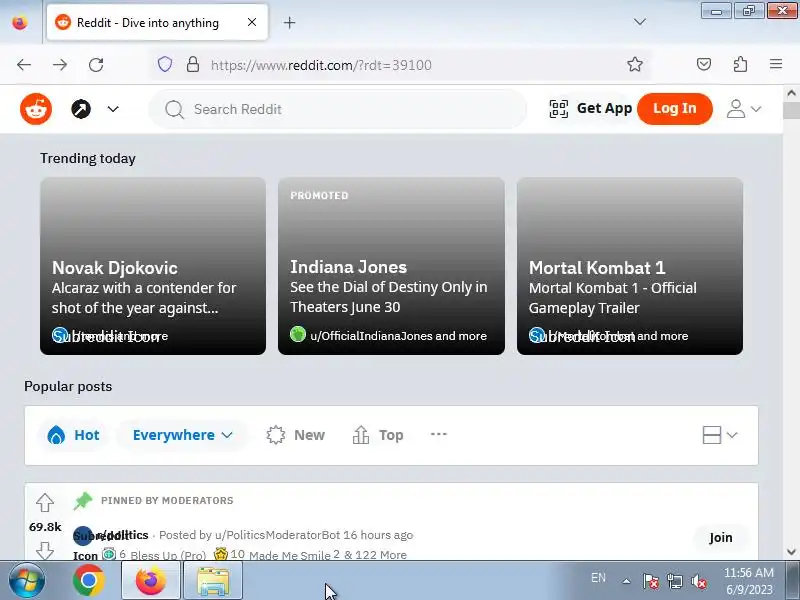Open the Windows Explorer taskbar icon
The image size is (800, 600).
pos(213,581)
